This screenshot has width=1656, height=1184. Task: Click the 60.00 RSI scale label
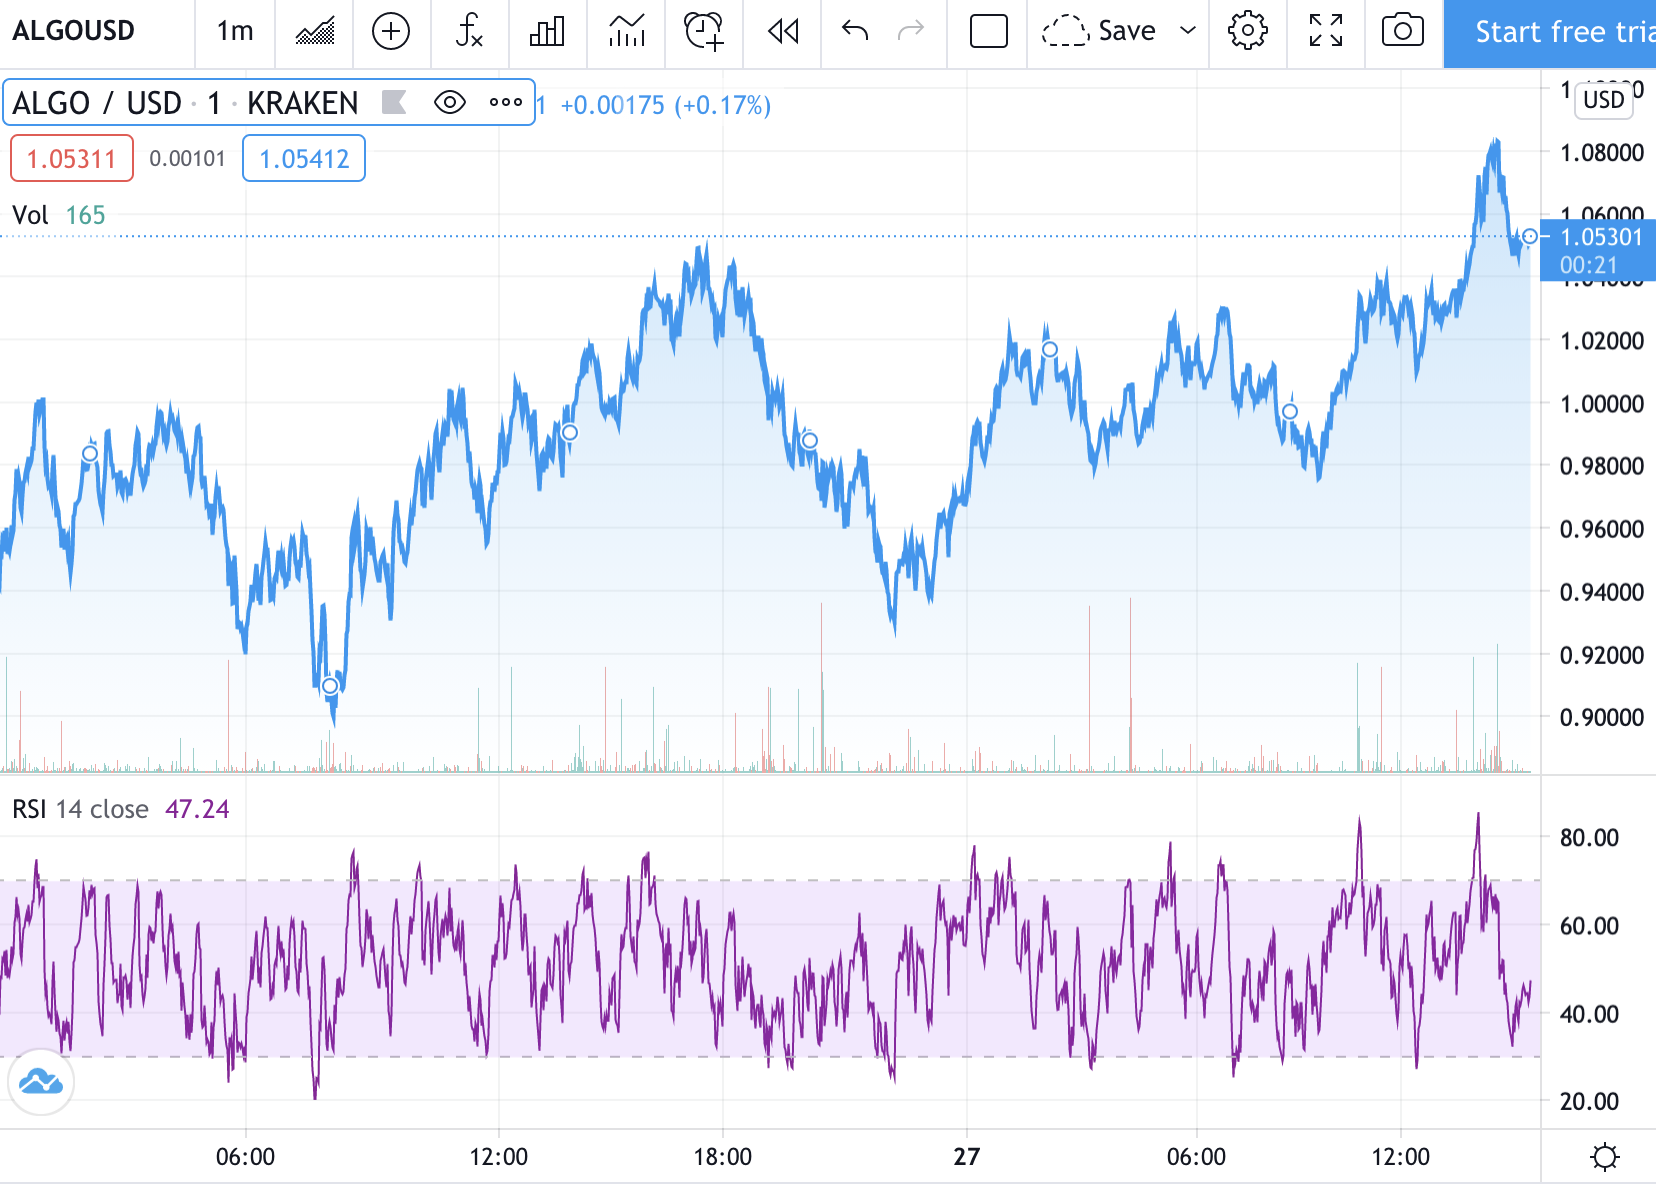(x=1589, y=926)
